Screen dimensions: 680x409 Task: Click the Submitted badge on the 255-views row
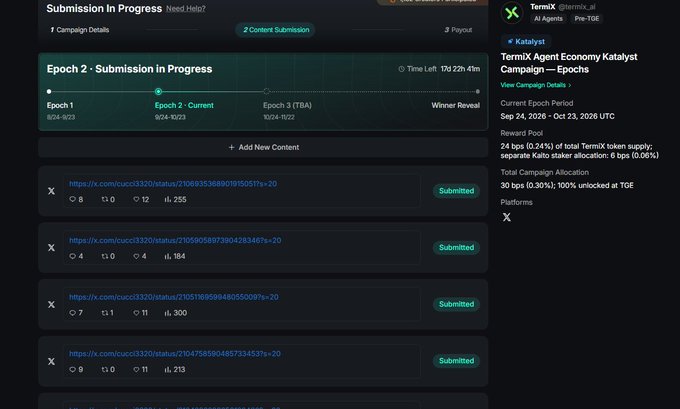[456, 191]
